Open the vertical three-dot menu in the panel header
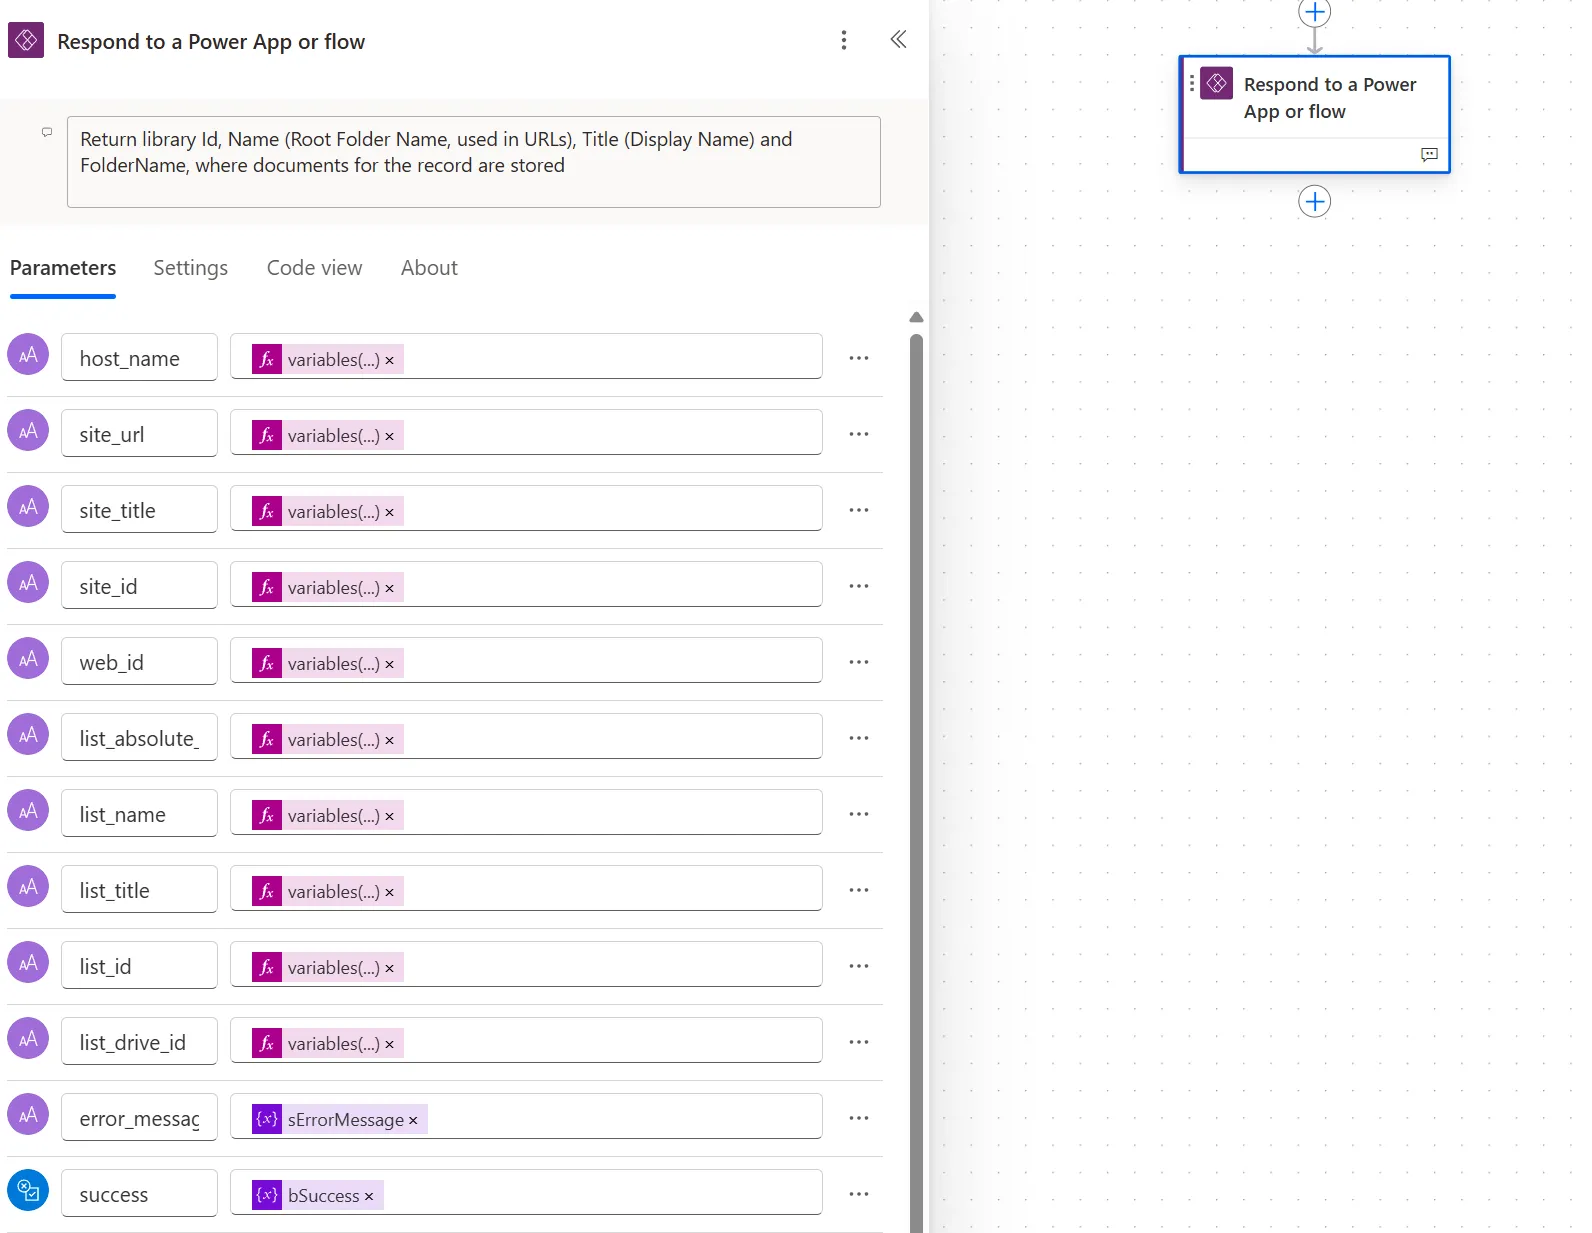Viewport: 1592px width, 1233px height. (844, 40)
